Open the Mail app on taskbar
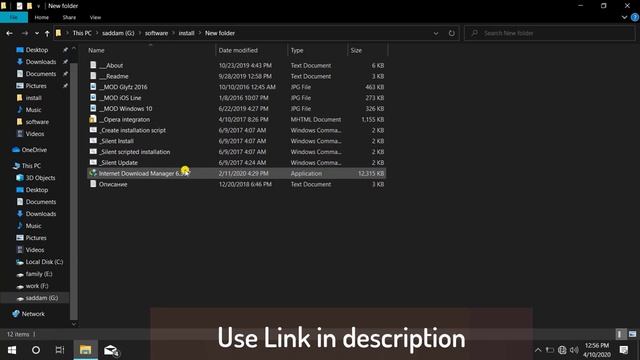640x360 pixels. (x=111, y=350)
